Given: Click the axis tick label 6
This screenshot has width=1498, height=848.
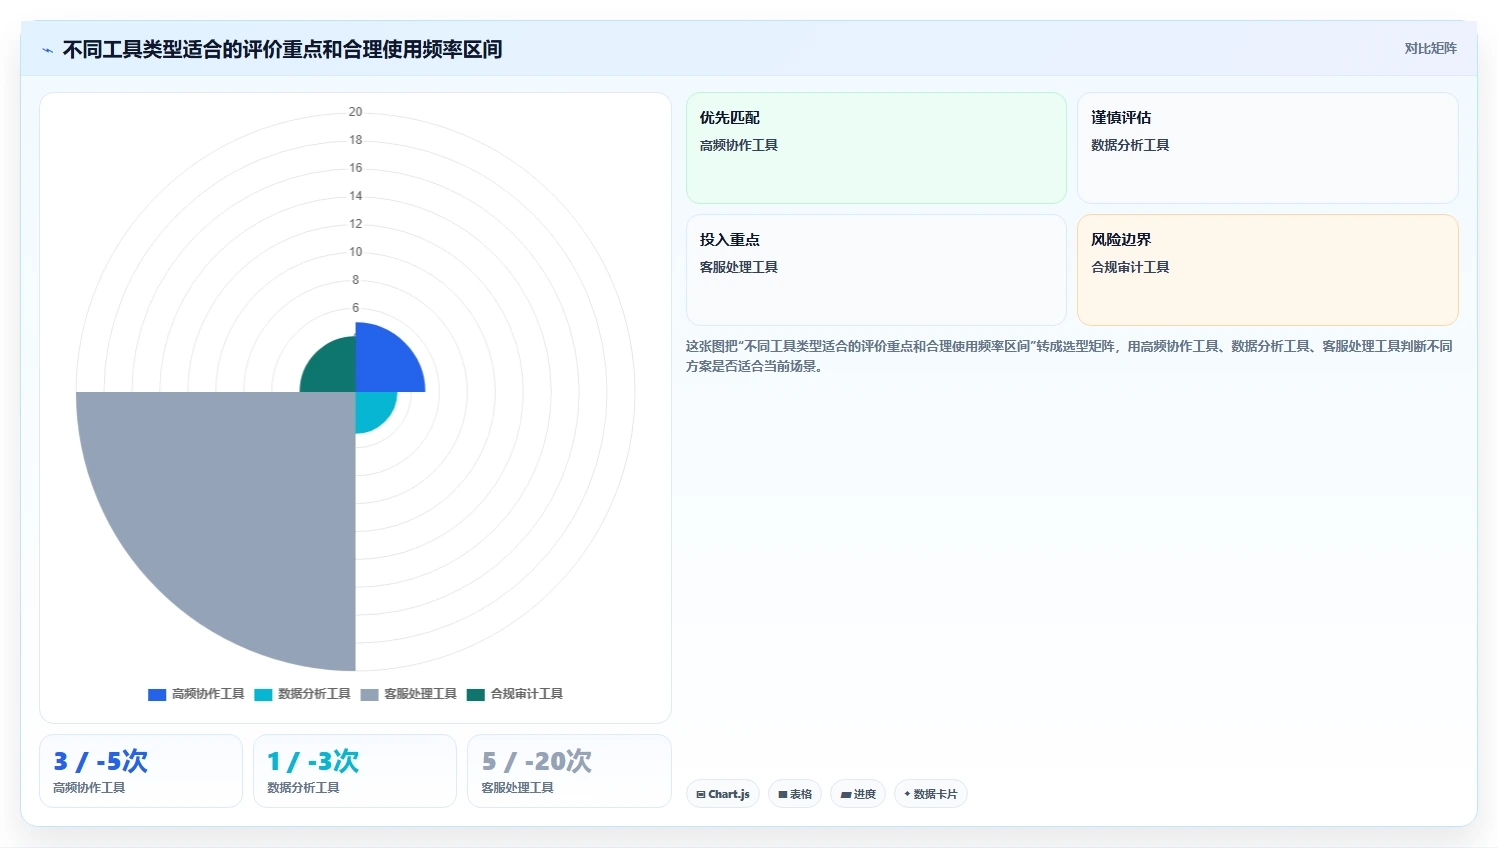Looking at the screenshot, I should [x=355, y=308].
